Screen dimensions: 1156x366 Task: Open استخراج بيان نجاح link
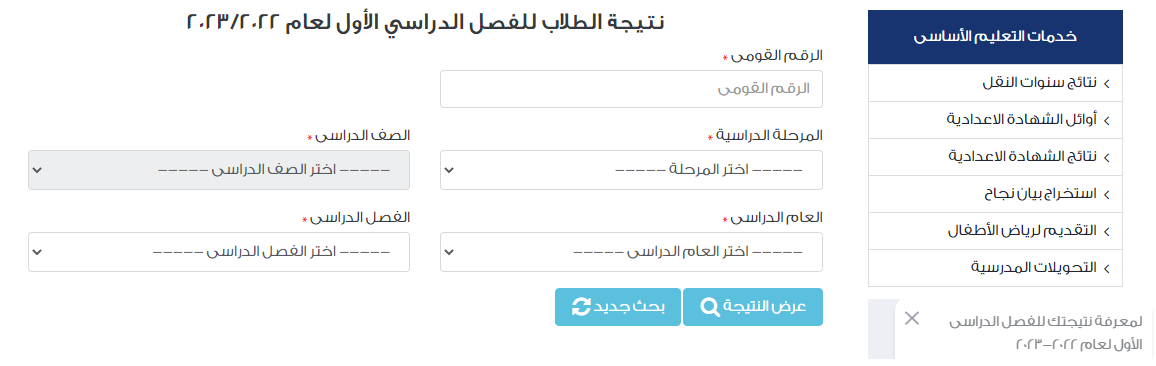(995, 194)
